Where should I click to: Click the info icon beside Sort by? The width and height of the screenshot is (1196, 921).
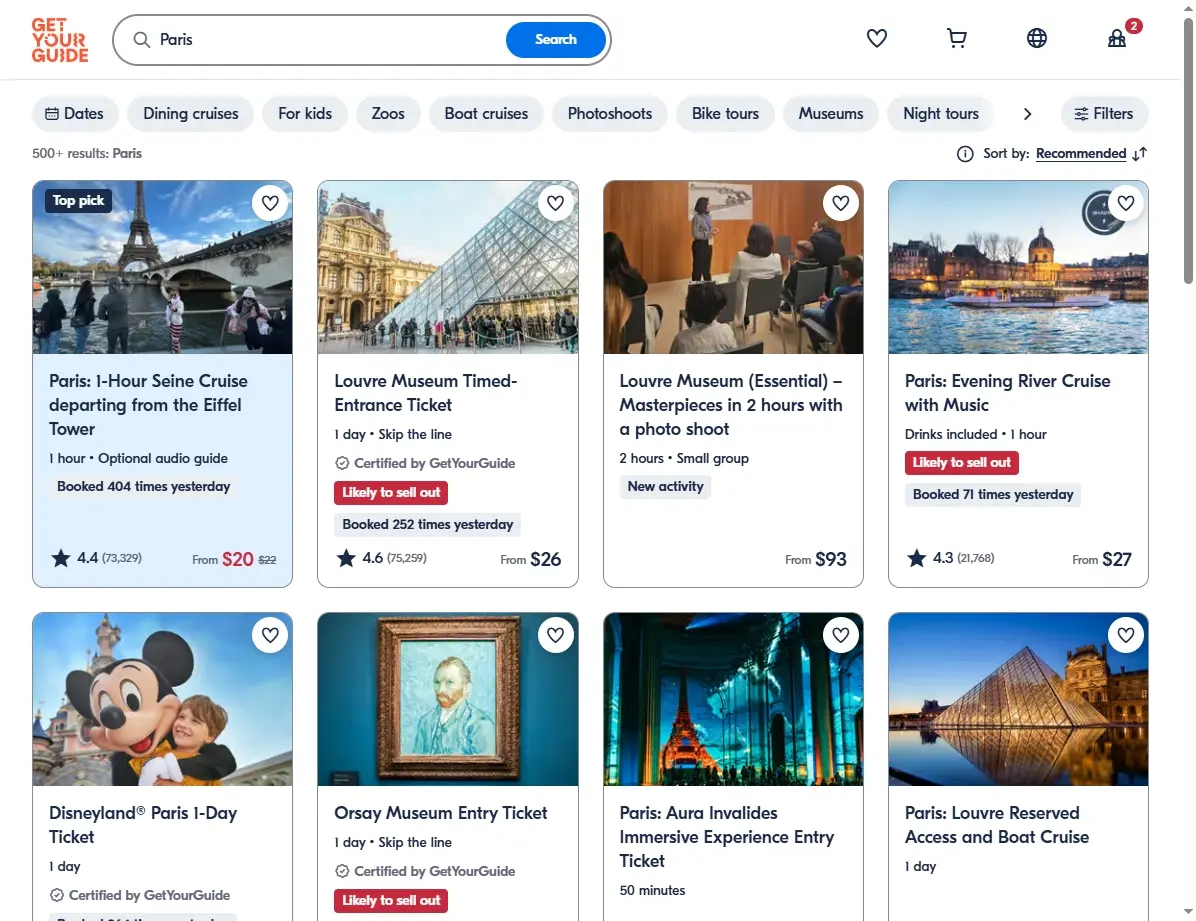tap(965, 154)
